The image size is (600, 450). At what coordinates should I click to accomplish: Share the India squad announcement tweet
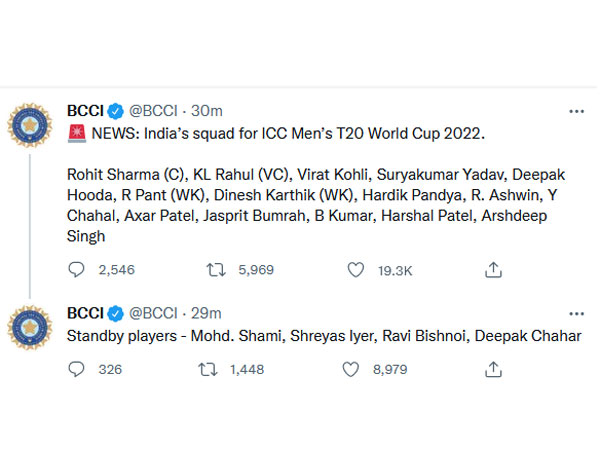pos(492,270)
